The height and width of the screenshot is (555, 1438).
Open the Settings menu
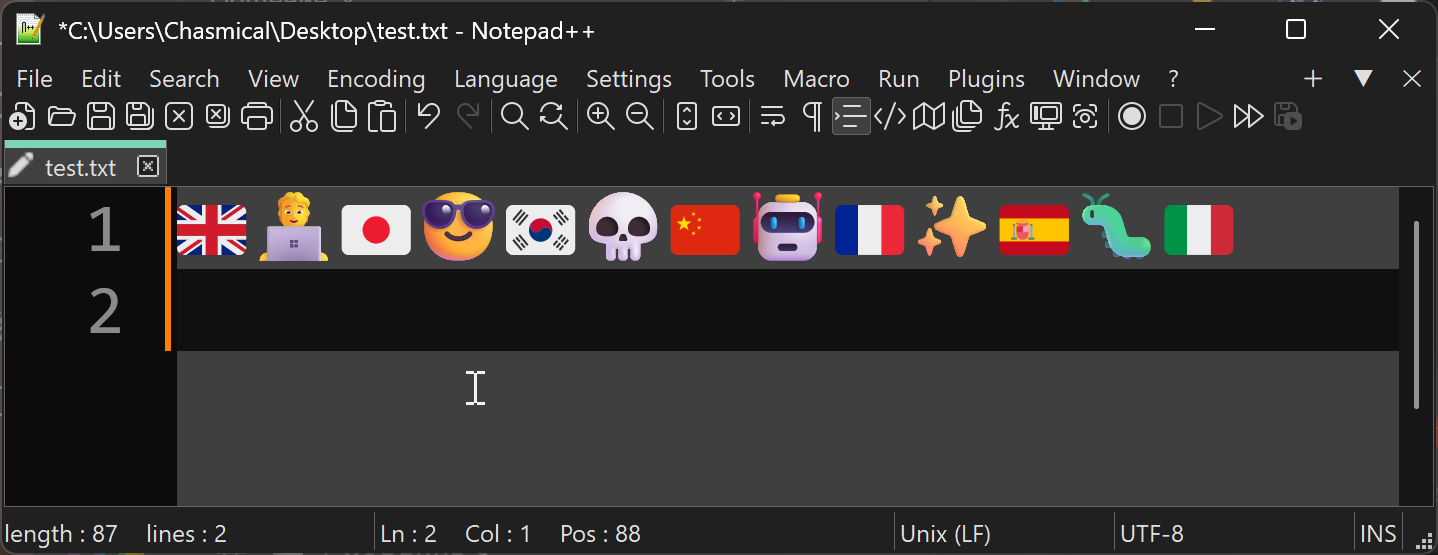coord(629,79)
